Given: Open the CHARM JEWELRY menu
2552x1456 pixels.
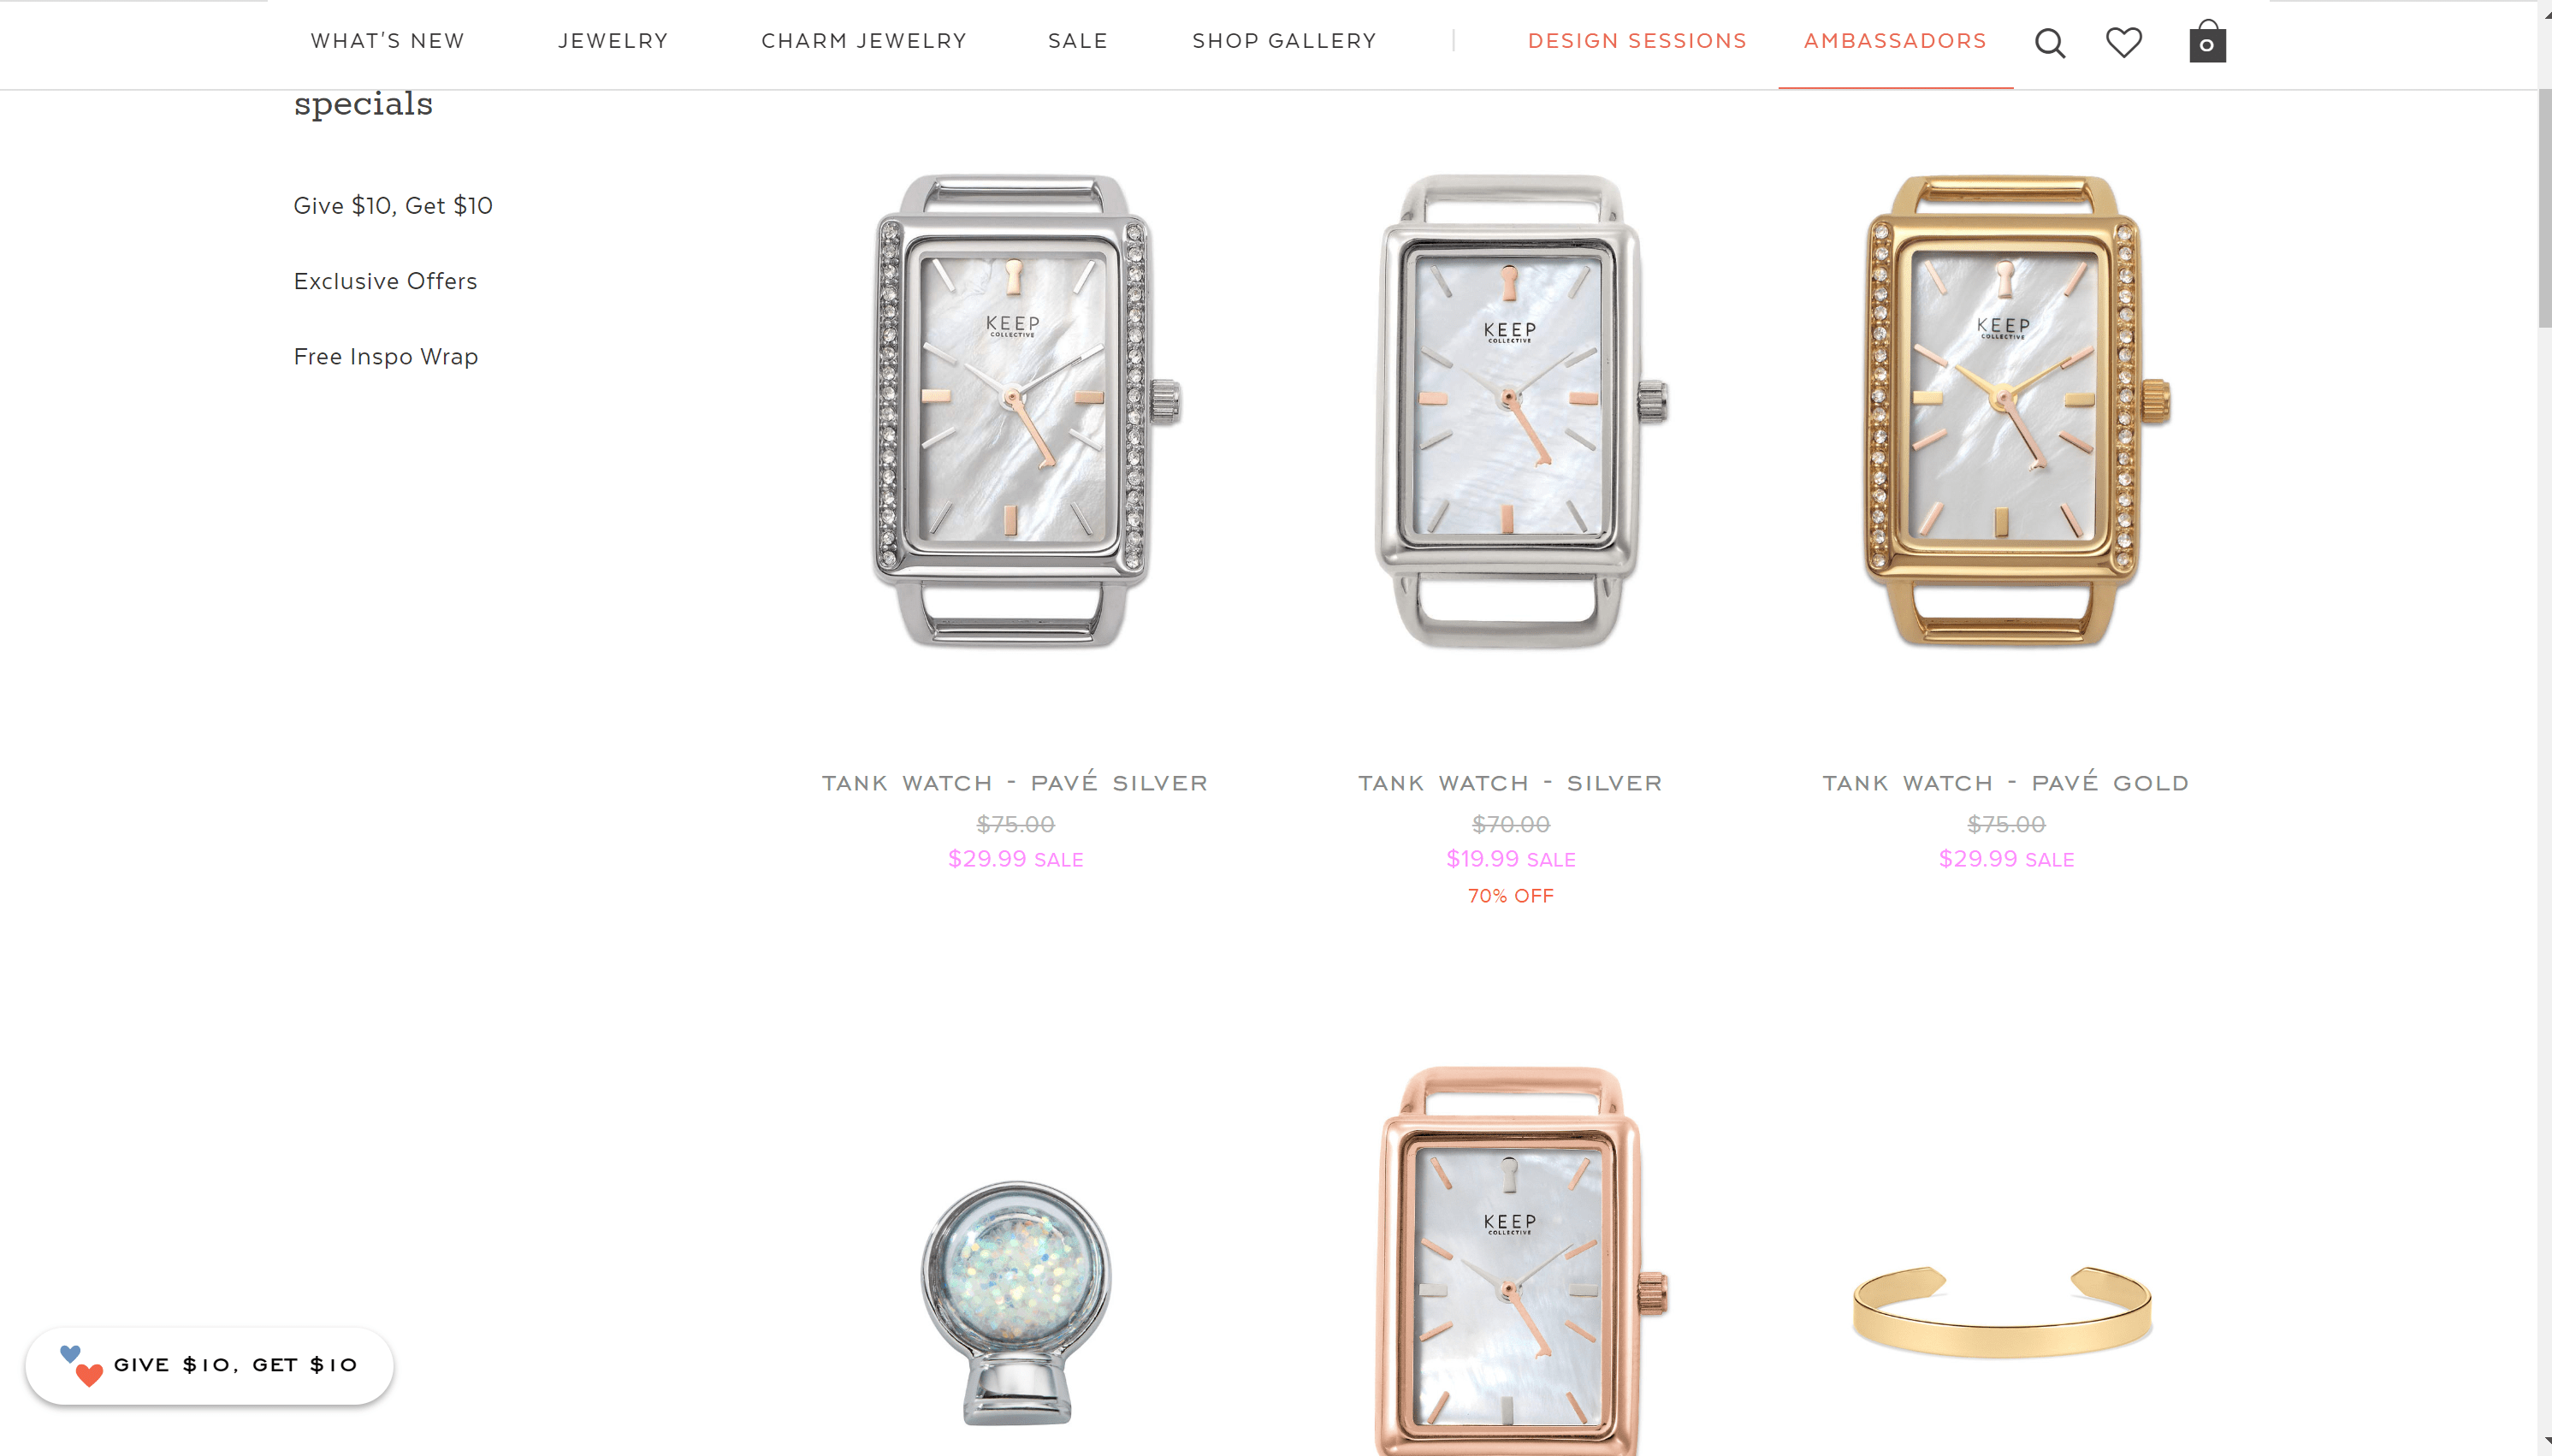Looking at the screenshot, I should pos(864,41).
